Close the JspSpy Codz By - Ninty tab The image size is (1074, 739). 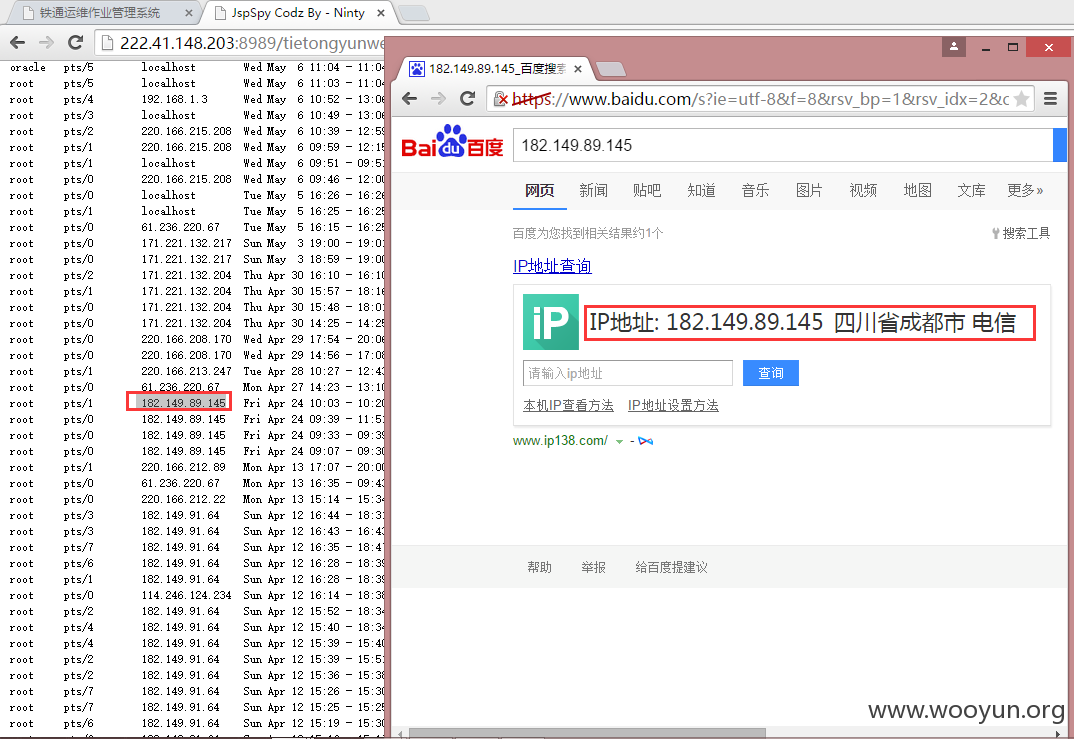point(381,13)
